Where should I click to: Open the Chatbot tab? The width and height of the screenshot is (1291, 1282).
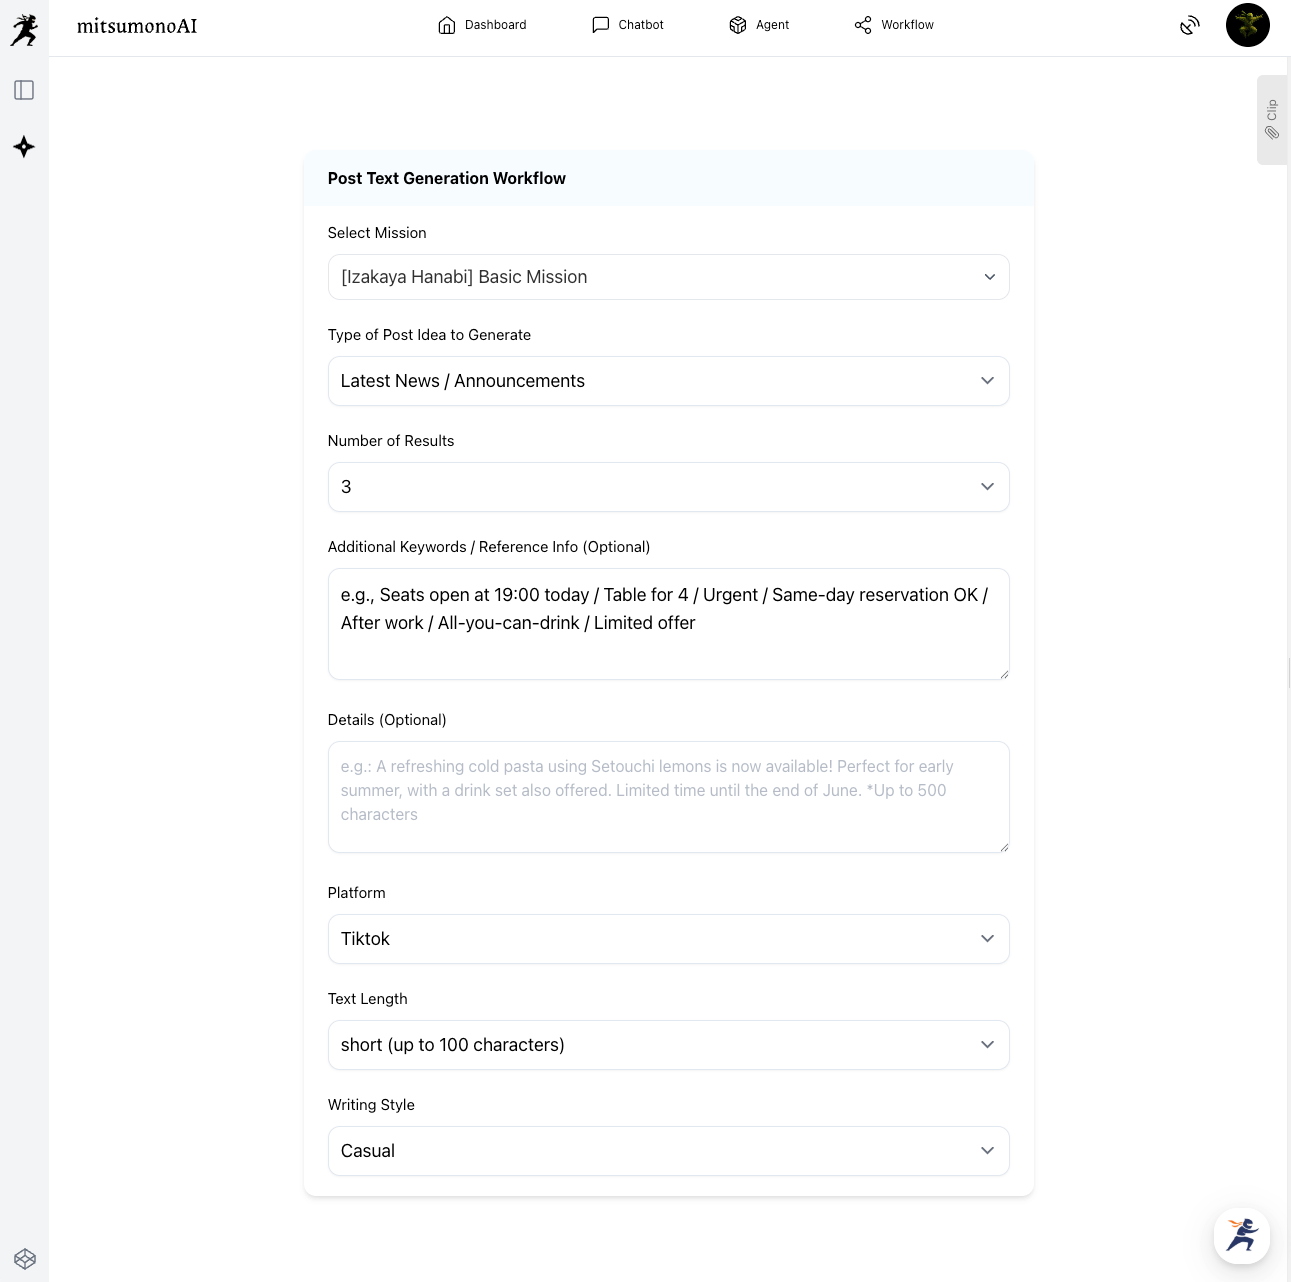[628, 25]
